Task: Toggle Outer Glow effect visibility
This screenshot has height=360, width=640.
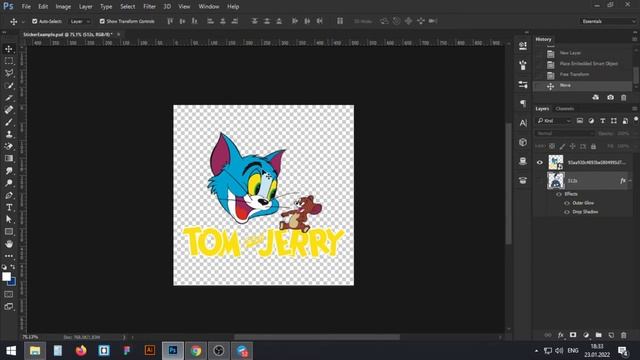Action: coord(567,203)
